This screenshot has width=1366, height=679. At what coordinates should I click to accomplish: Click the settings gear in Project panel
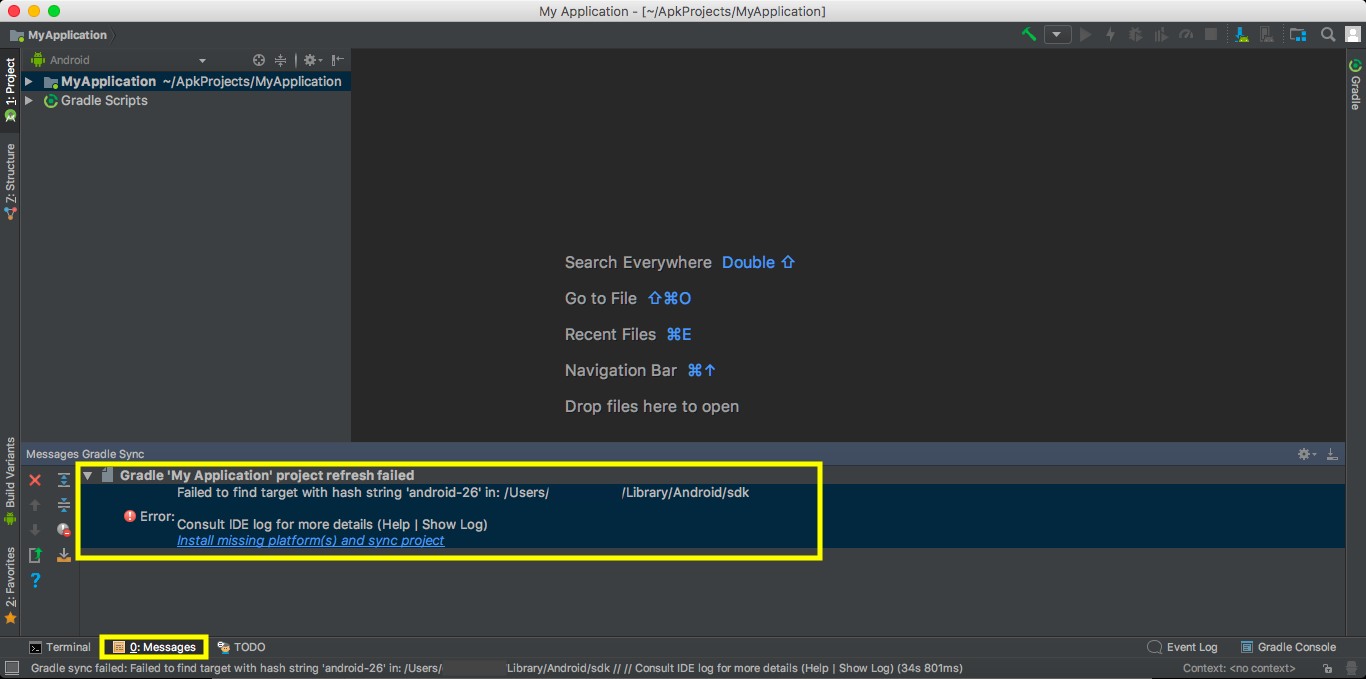tap(310, 59)
